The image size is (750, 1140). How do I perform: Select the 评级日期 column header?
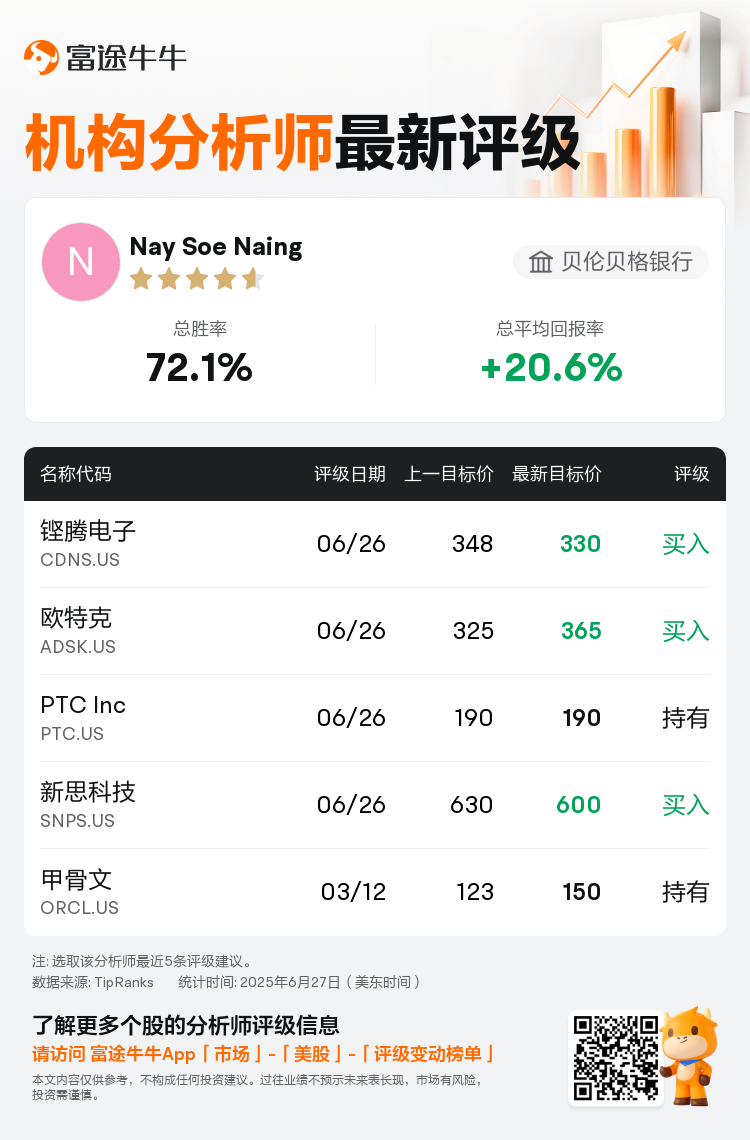pos(350,474)
